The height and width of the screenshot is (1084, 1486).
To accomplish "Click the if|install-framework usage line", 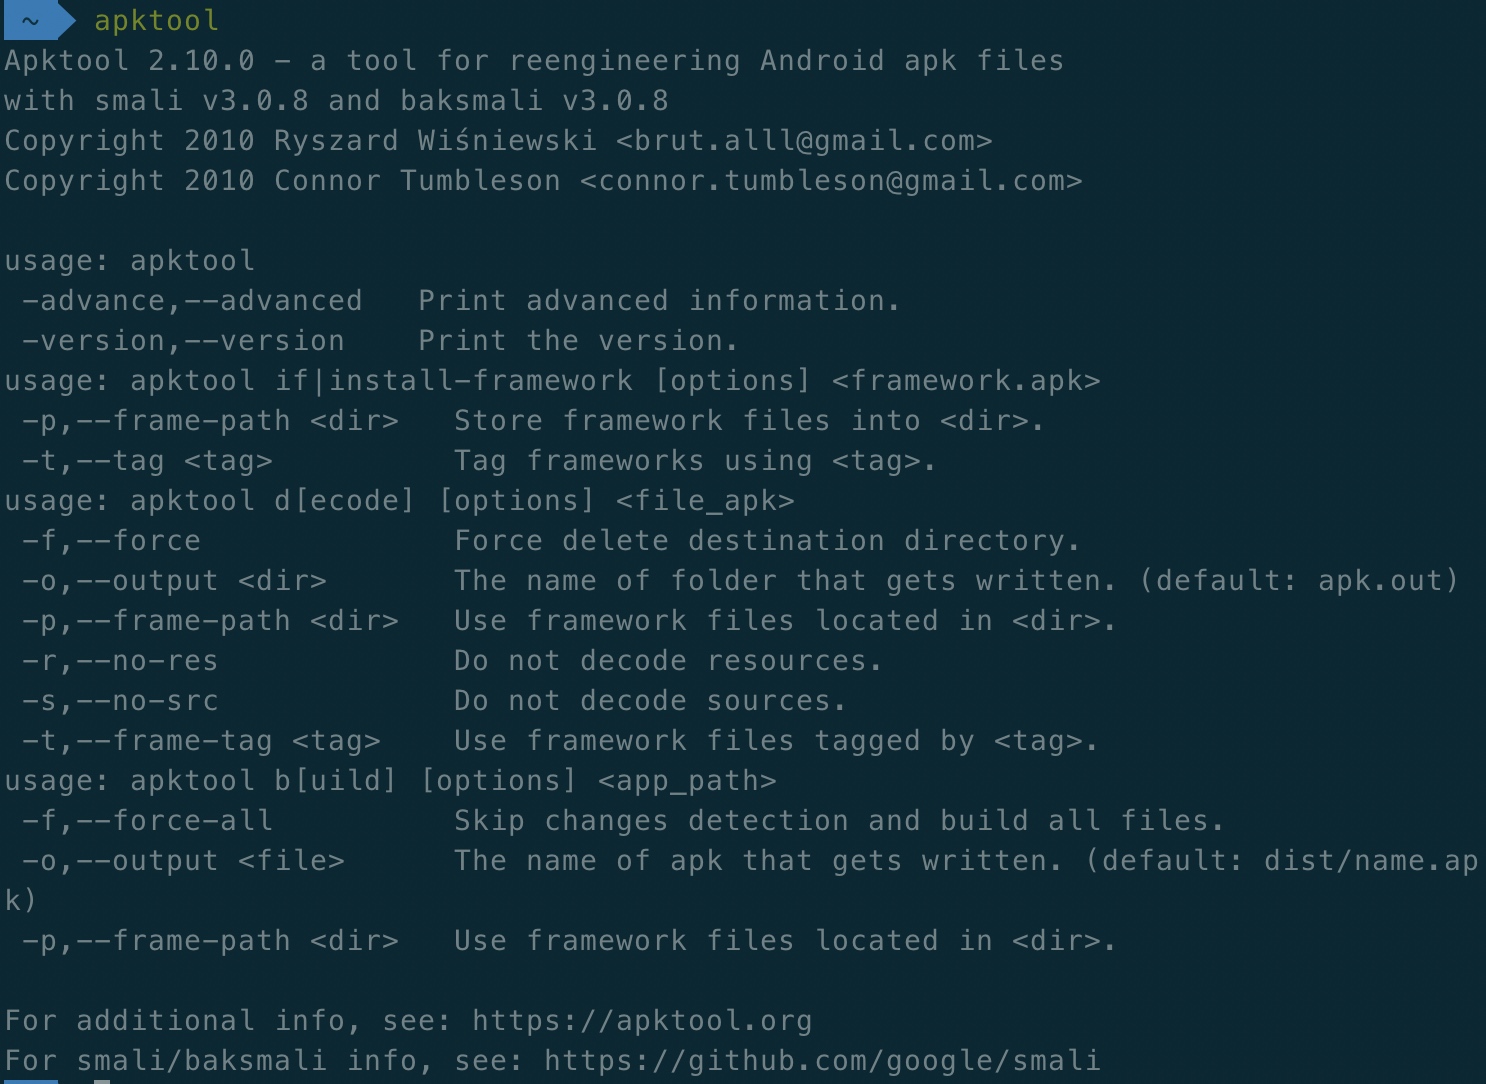I will click(552, 381).
